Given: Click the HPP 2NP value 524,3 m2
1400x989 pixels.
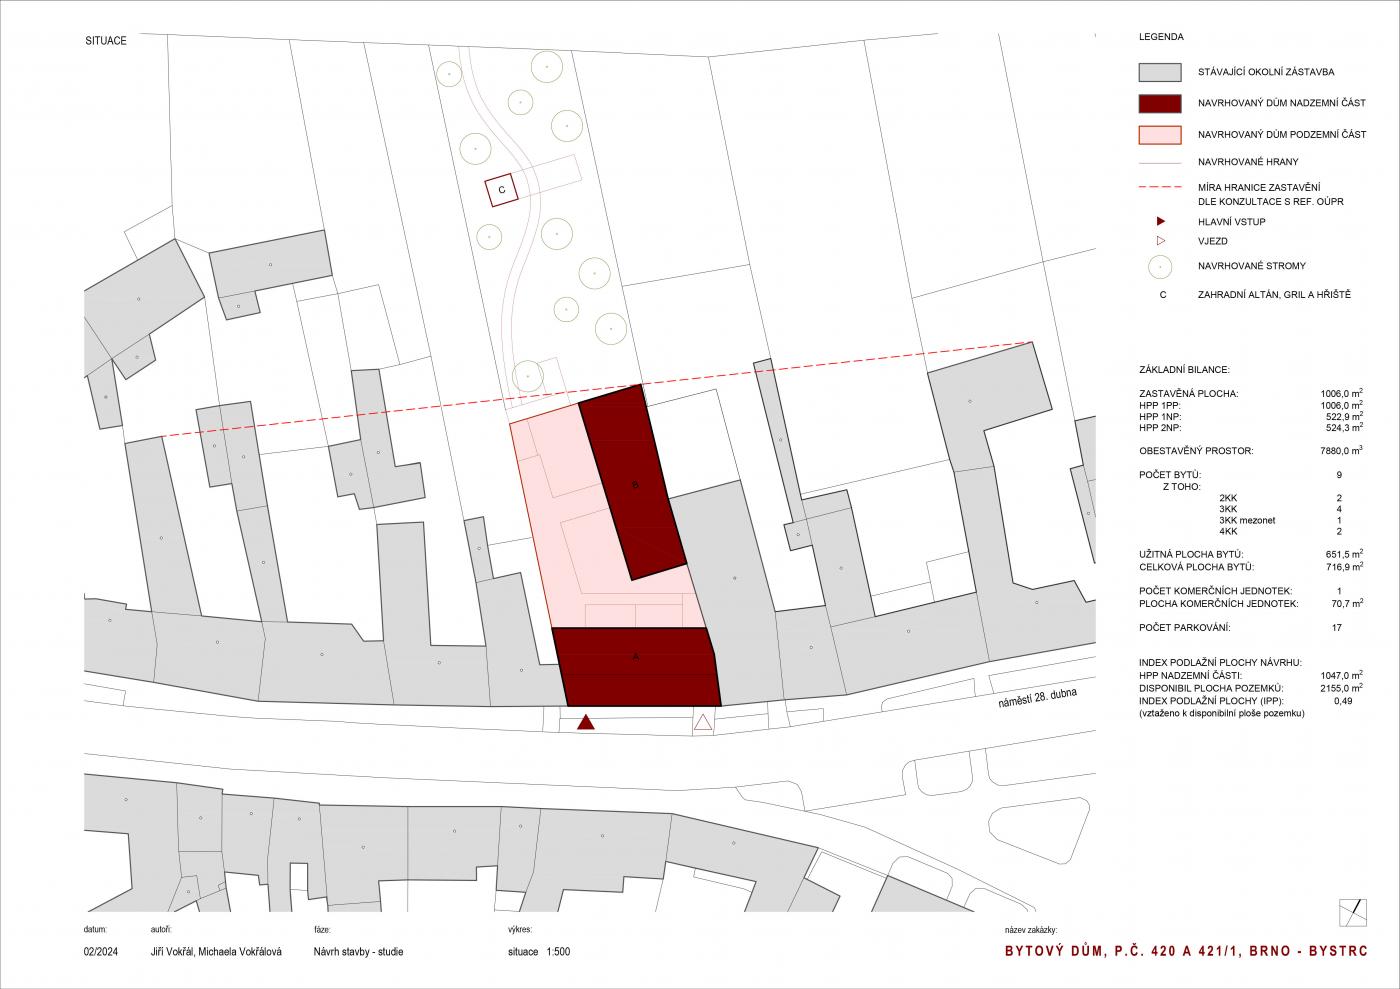Looking at the screenshot, I should coord(1343,427).
